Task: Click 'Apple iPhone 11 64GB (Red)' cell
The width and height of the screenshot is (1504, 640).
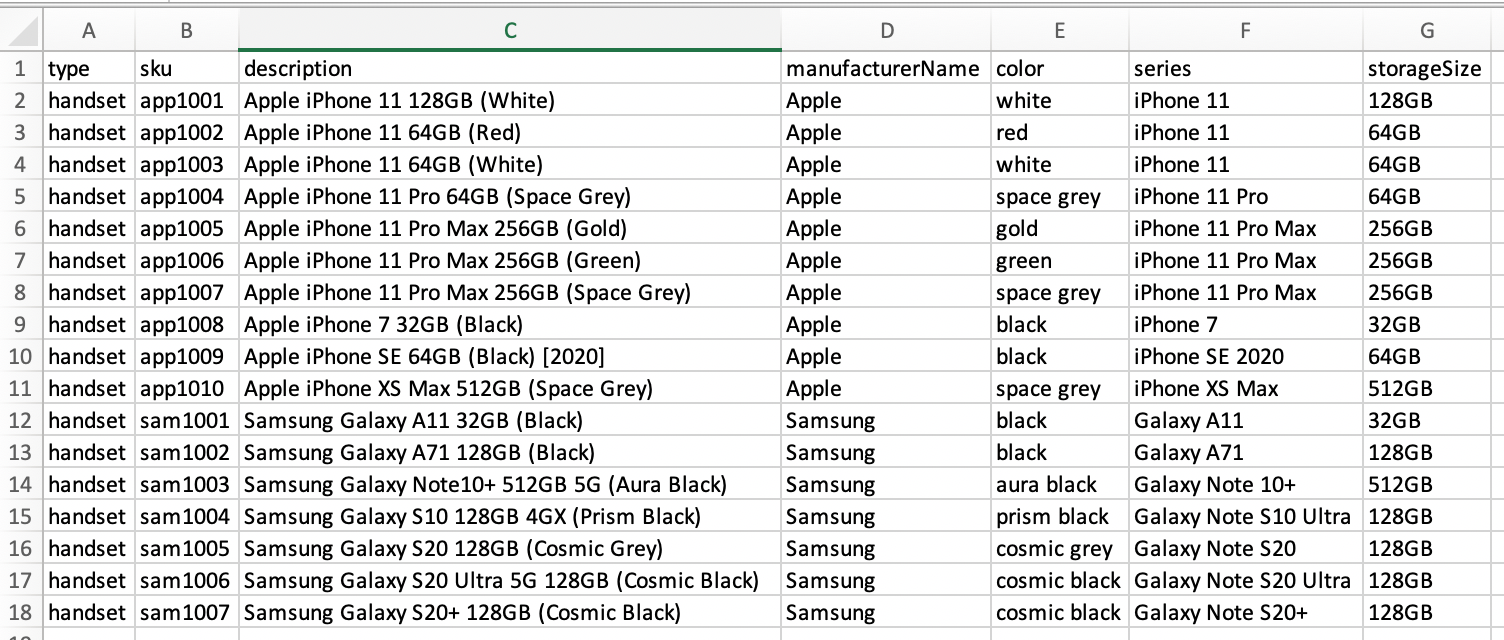Action: [x=510, y=132]
